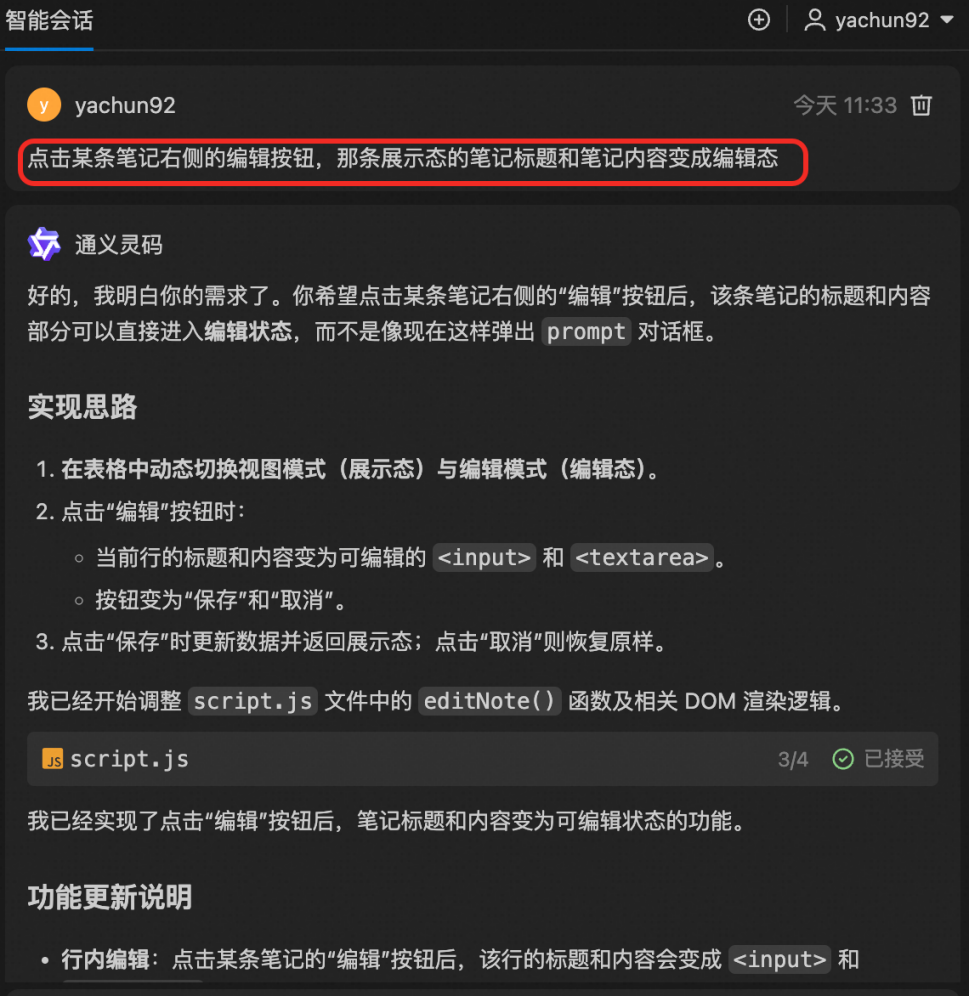
Task: Click the editNote() inline code tag
Action: [x=489, y=701]
